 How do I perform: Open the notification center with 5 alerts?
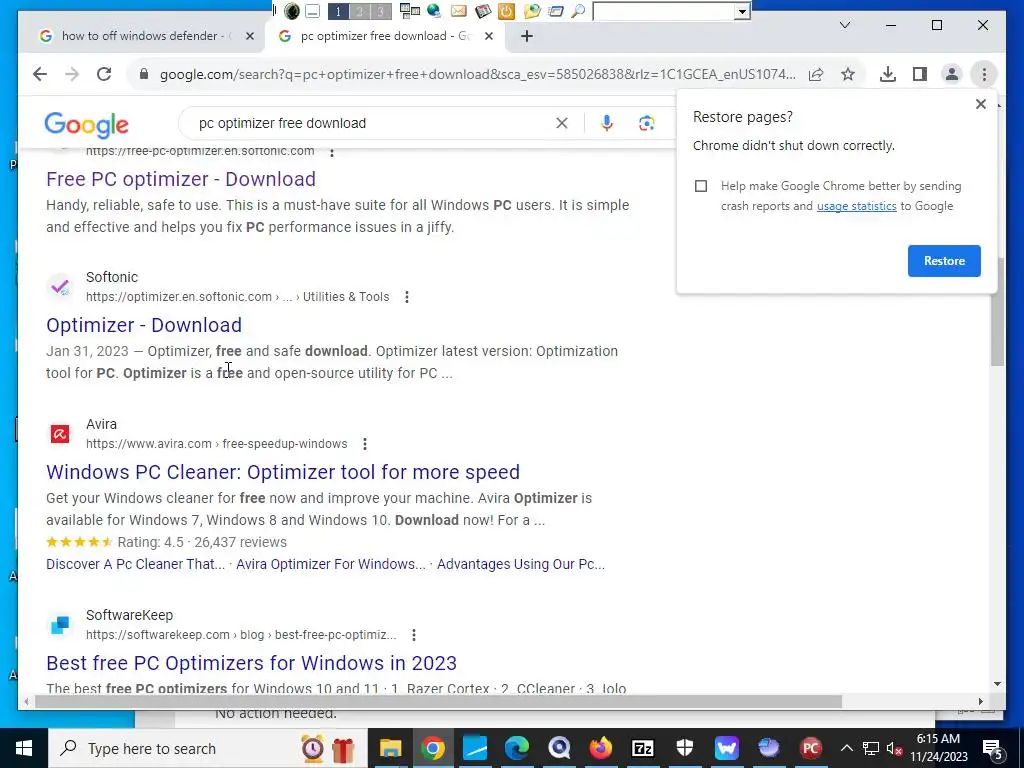[x=992, y=748]
